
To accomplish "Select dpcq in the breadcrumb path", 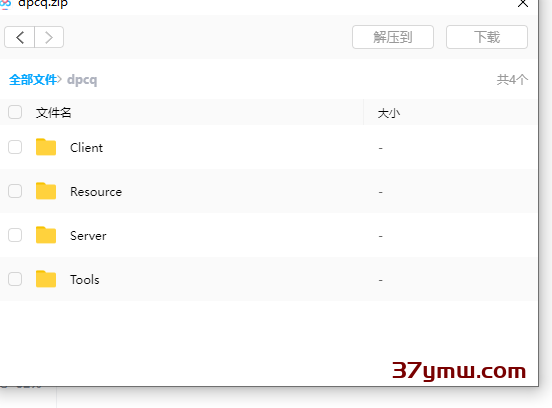I will (82, 80).
